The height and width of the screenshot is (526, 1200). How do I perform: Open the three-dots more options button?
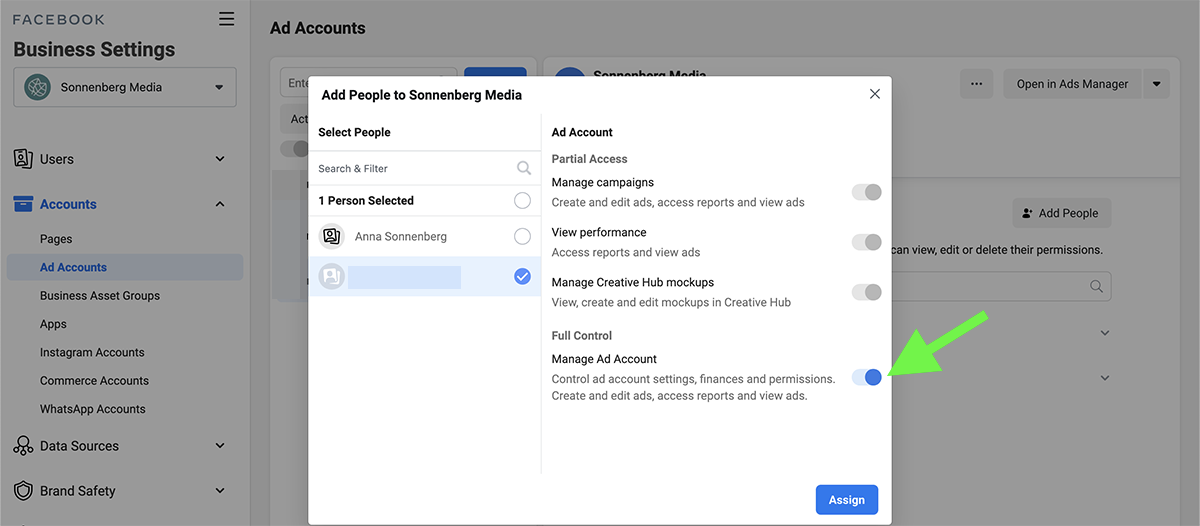(x=977, y=84)
